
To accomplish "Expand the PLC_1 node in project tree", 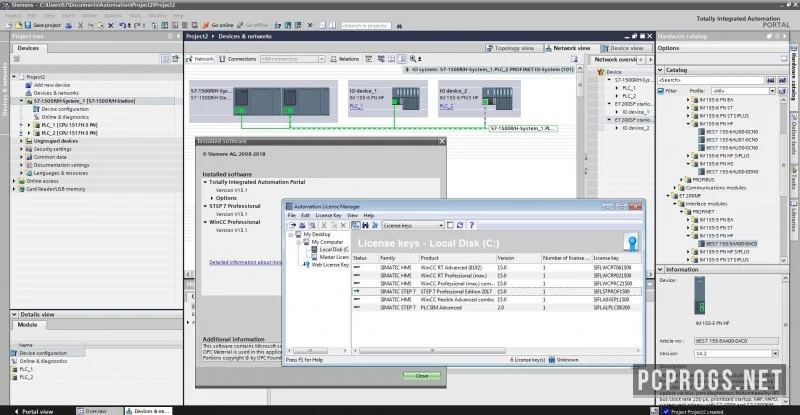I will 29,125.
